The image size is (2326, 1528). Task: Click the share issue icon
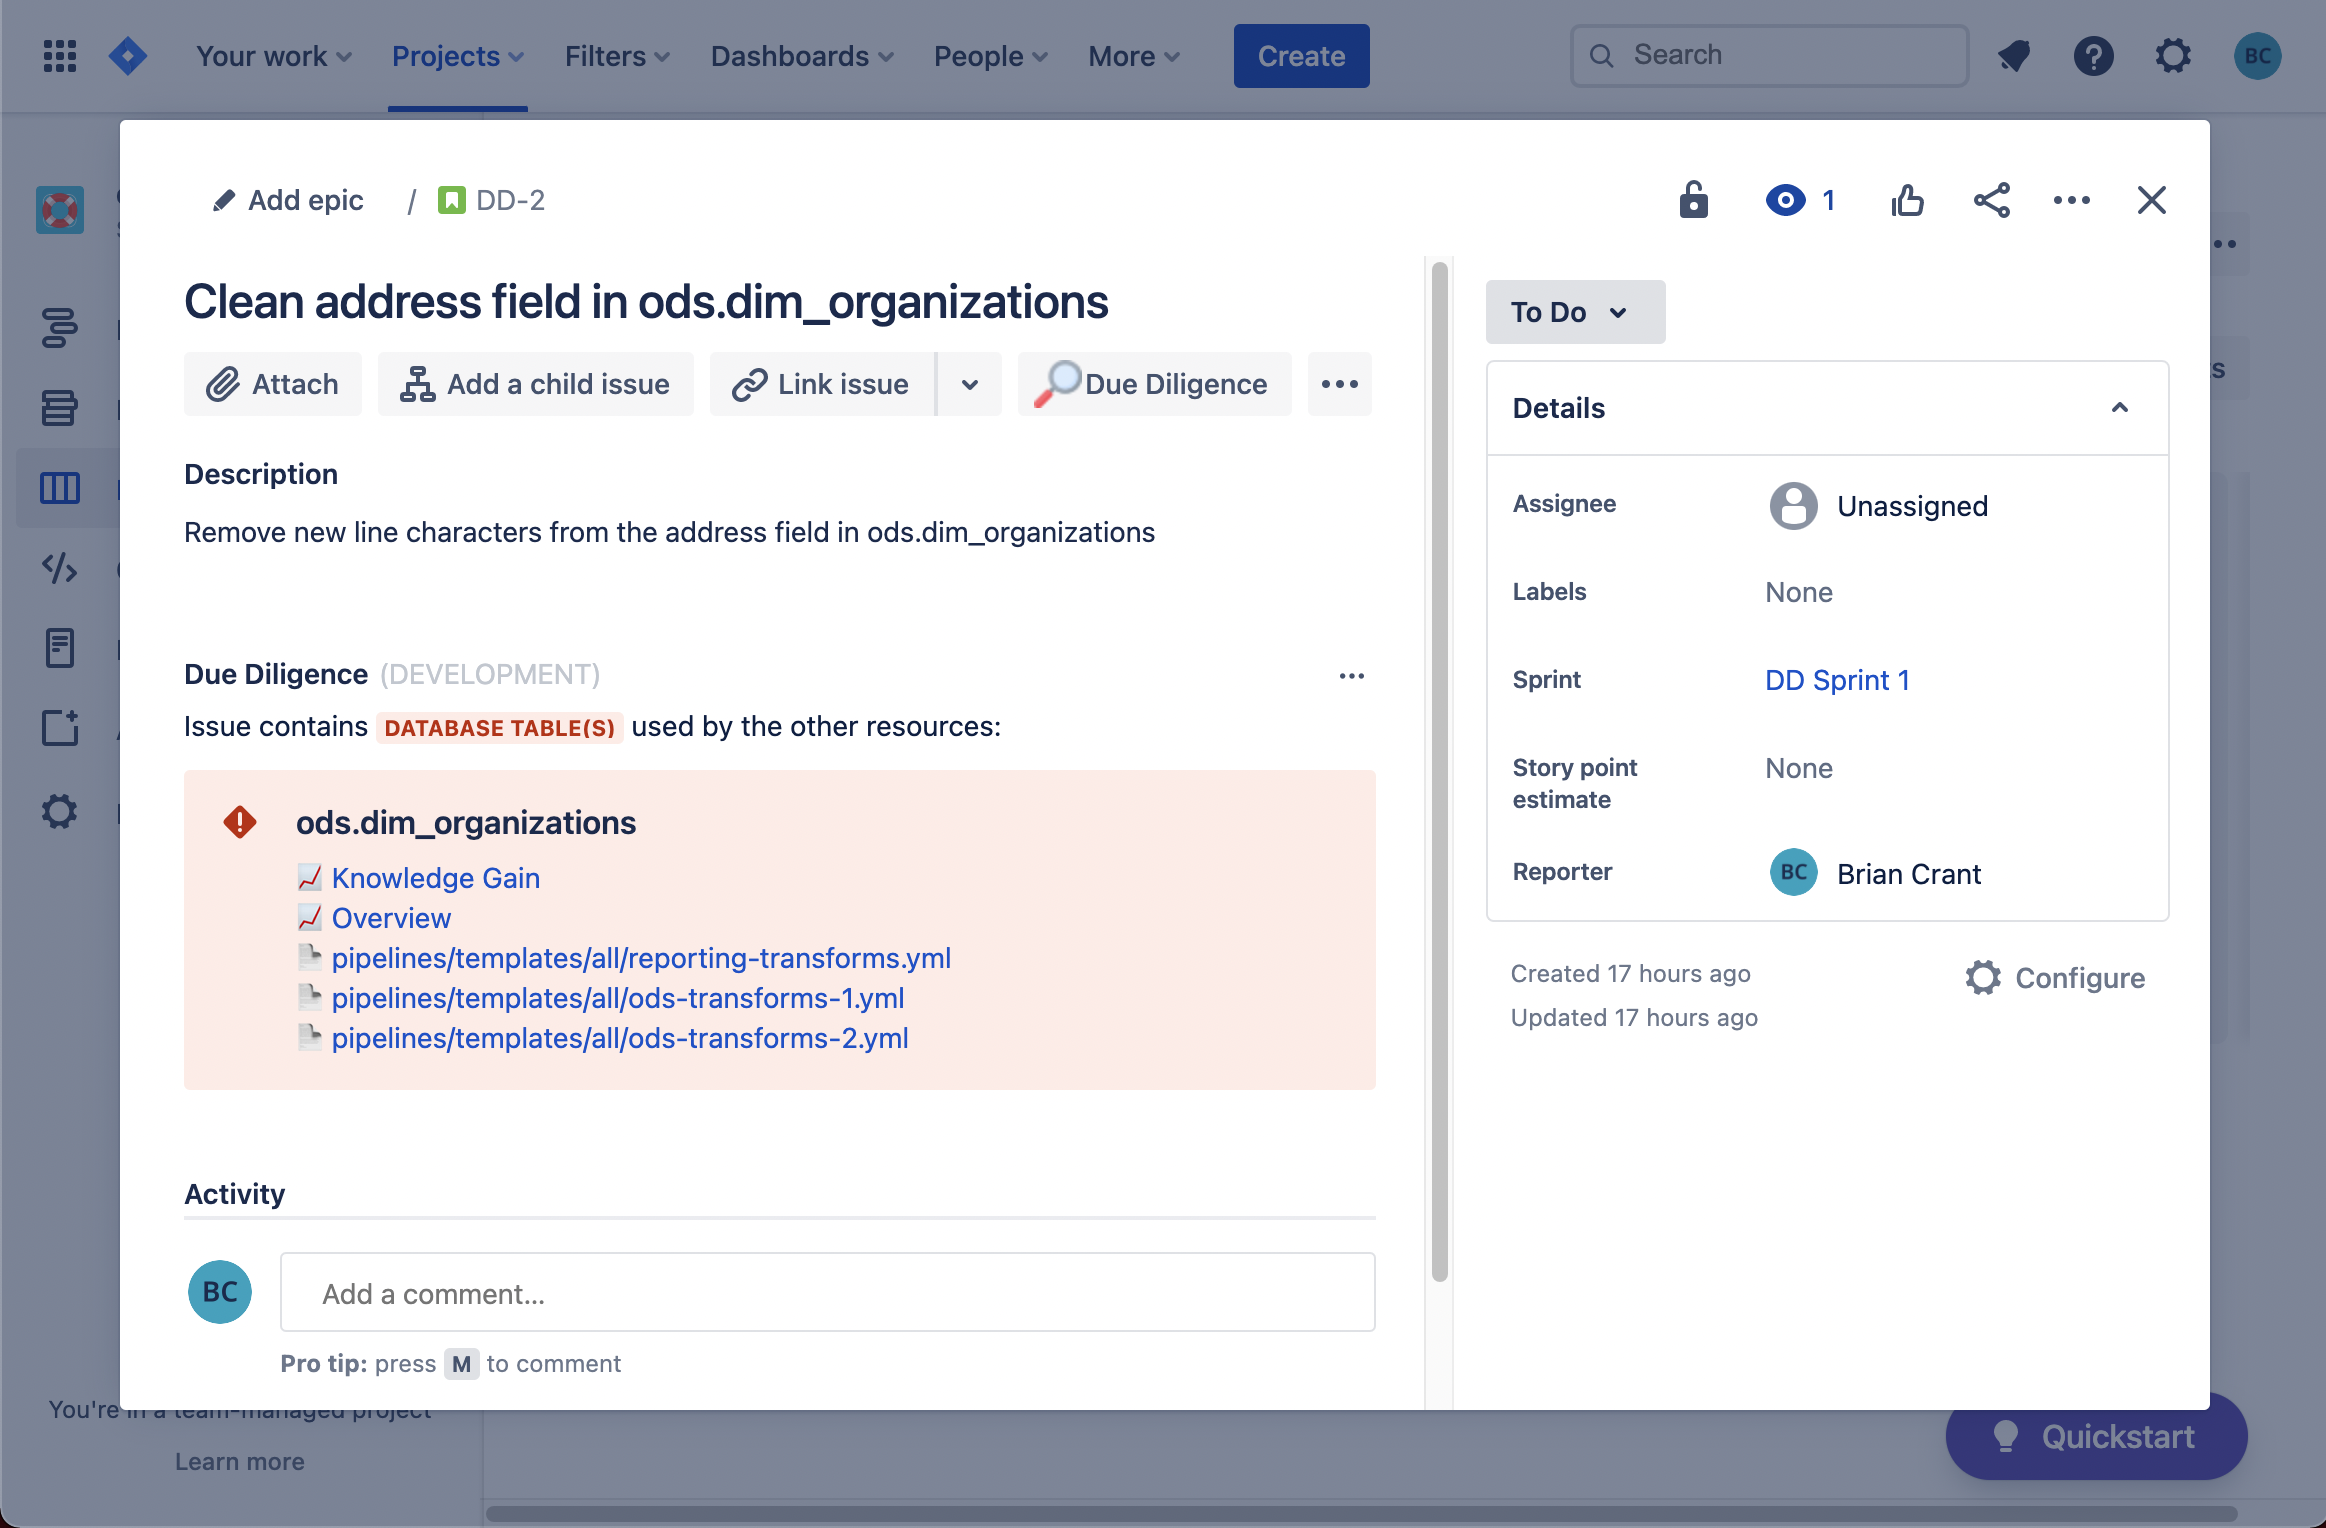[1991, 200]
